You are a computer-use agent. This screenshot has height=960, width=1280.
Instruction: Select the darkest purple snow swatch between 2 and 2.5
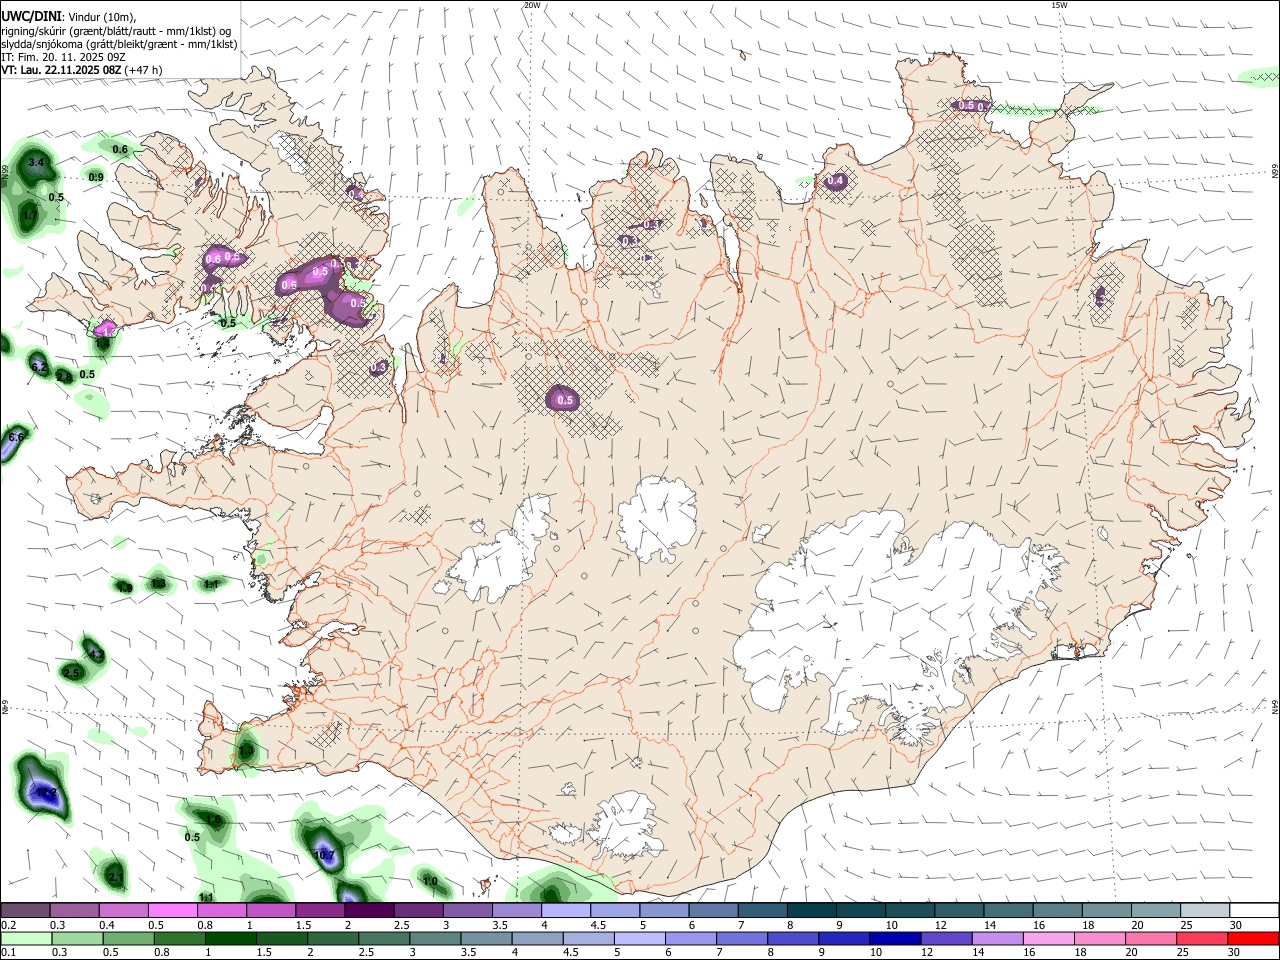coord(369,910)
